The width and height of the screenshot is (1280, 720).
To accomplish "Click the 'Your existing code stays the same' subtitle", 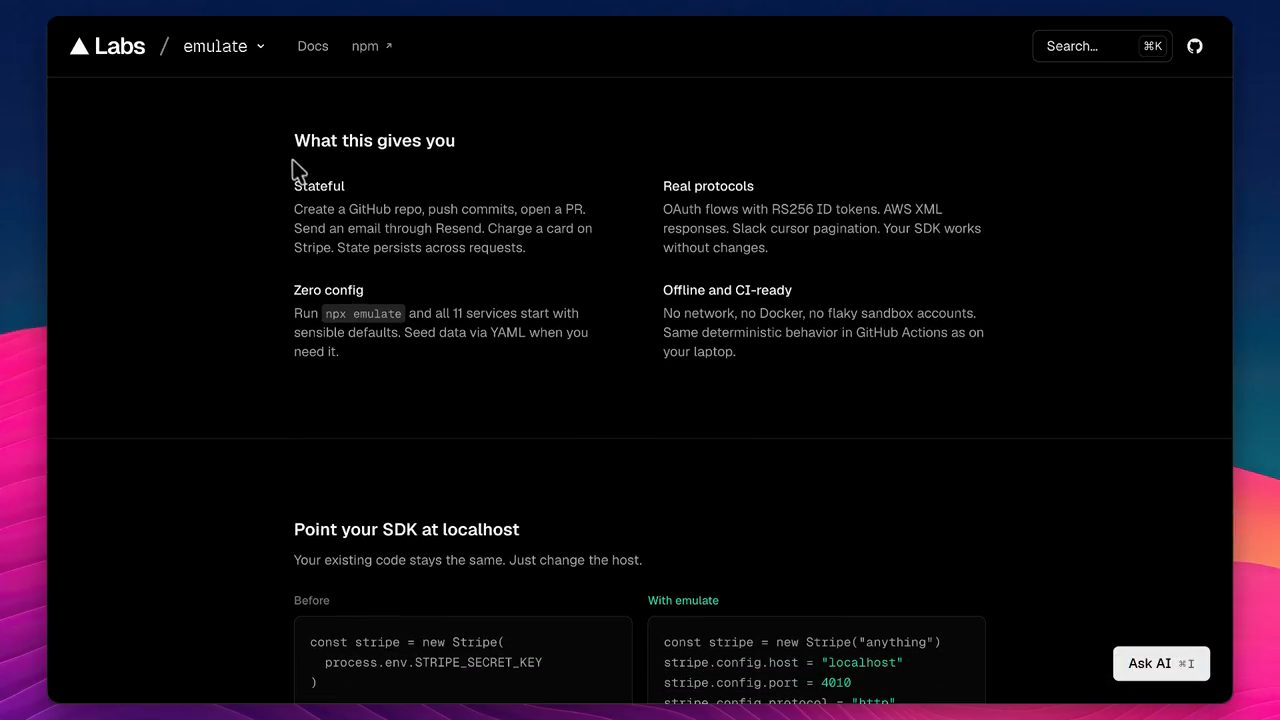I will [468, 560].
